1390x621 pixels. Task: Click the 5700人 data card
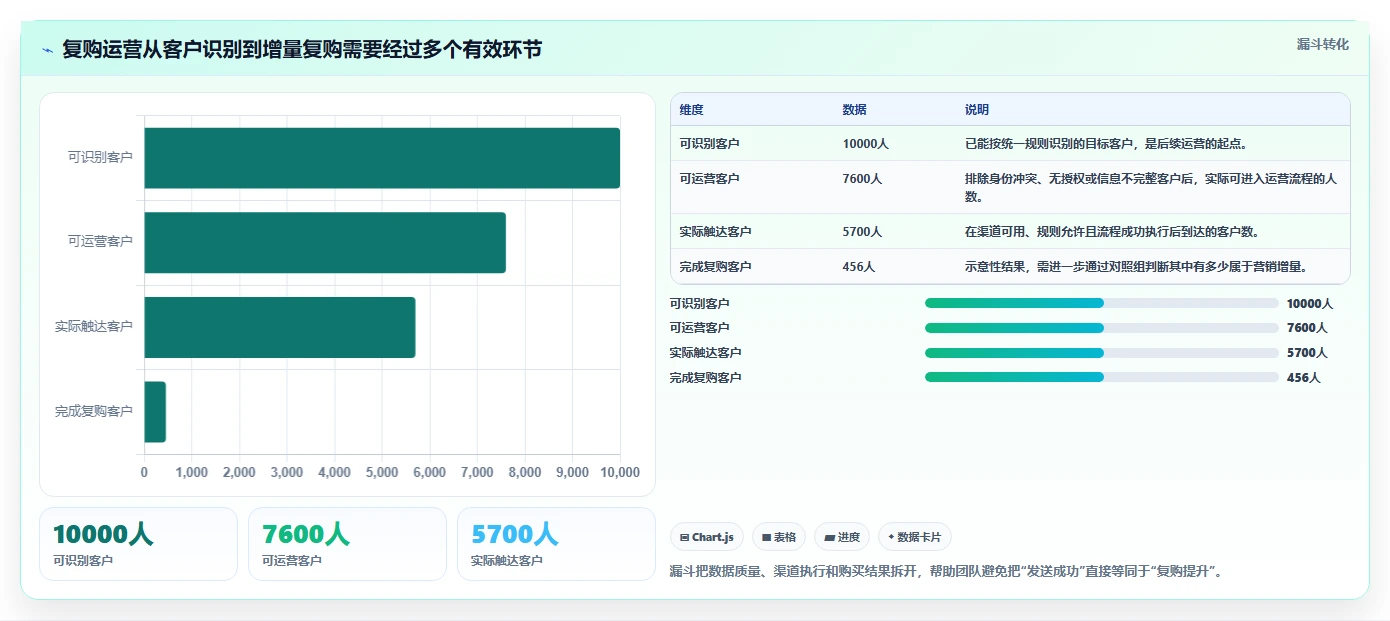556,544
